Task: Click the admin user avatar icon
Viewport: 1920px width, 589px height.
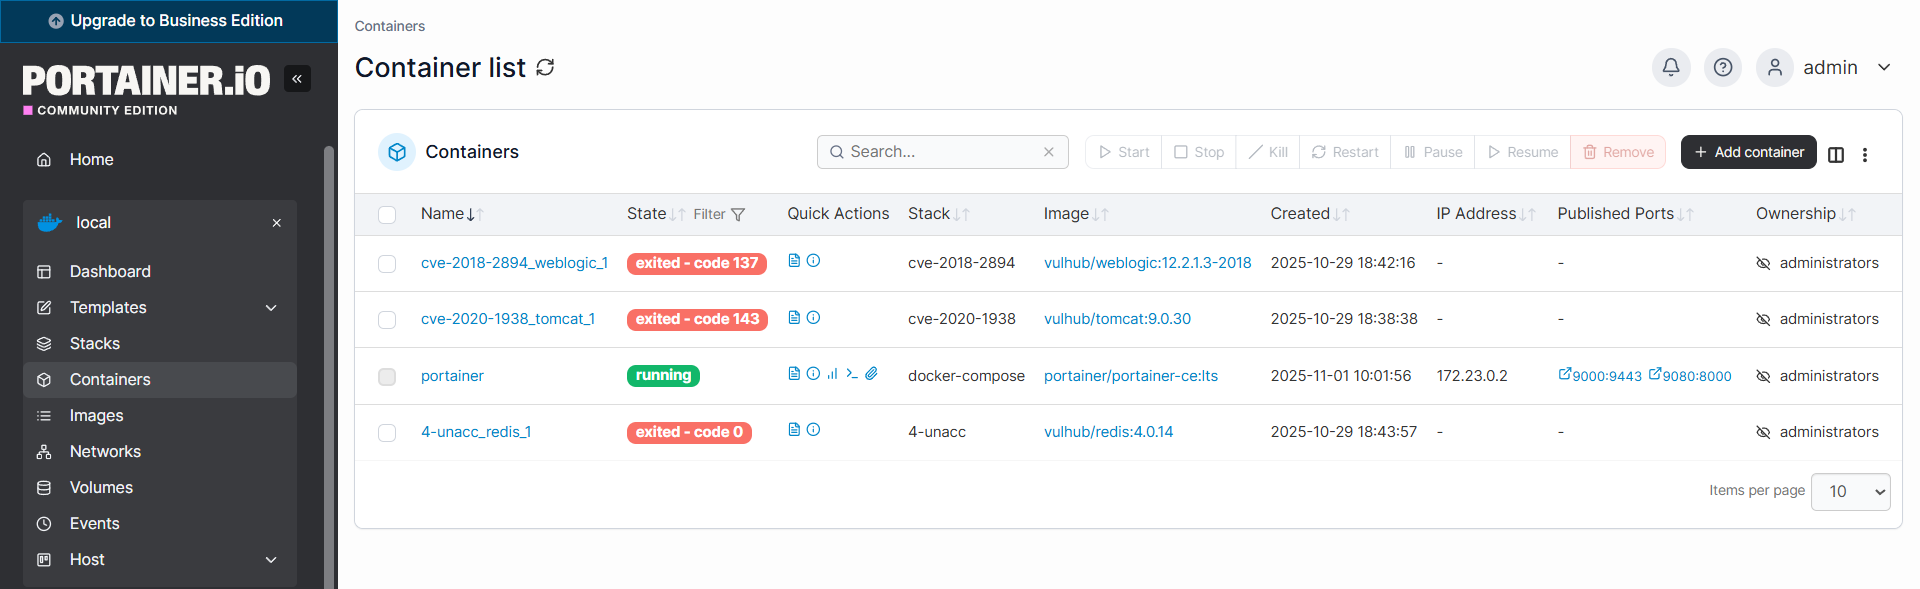Action: (1775, 67)
